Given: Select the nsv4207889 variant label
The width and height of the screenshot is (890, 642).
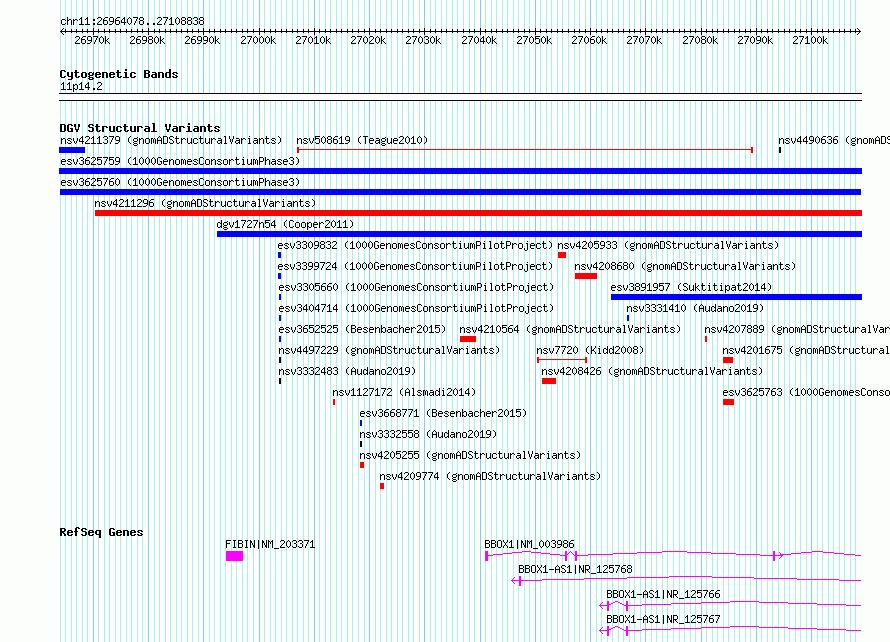Looking at the screenshot, I should [797, 329].
